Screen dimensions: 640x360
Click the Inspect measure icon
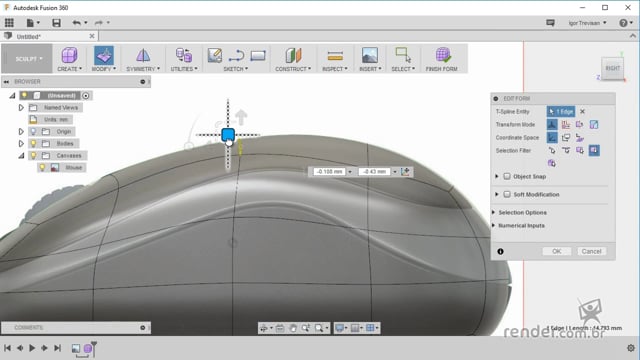[335, 56]
